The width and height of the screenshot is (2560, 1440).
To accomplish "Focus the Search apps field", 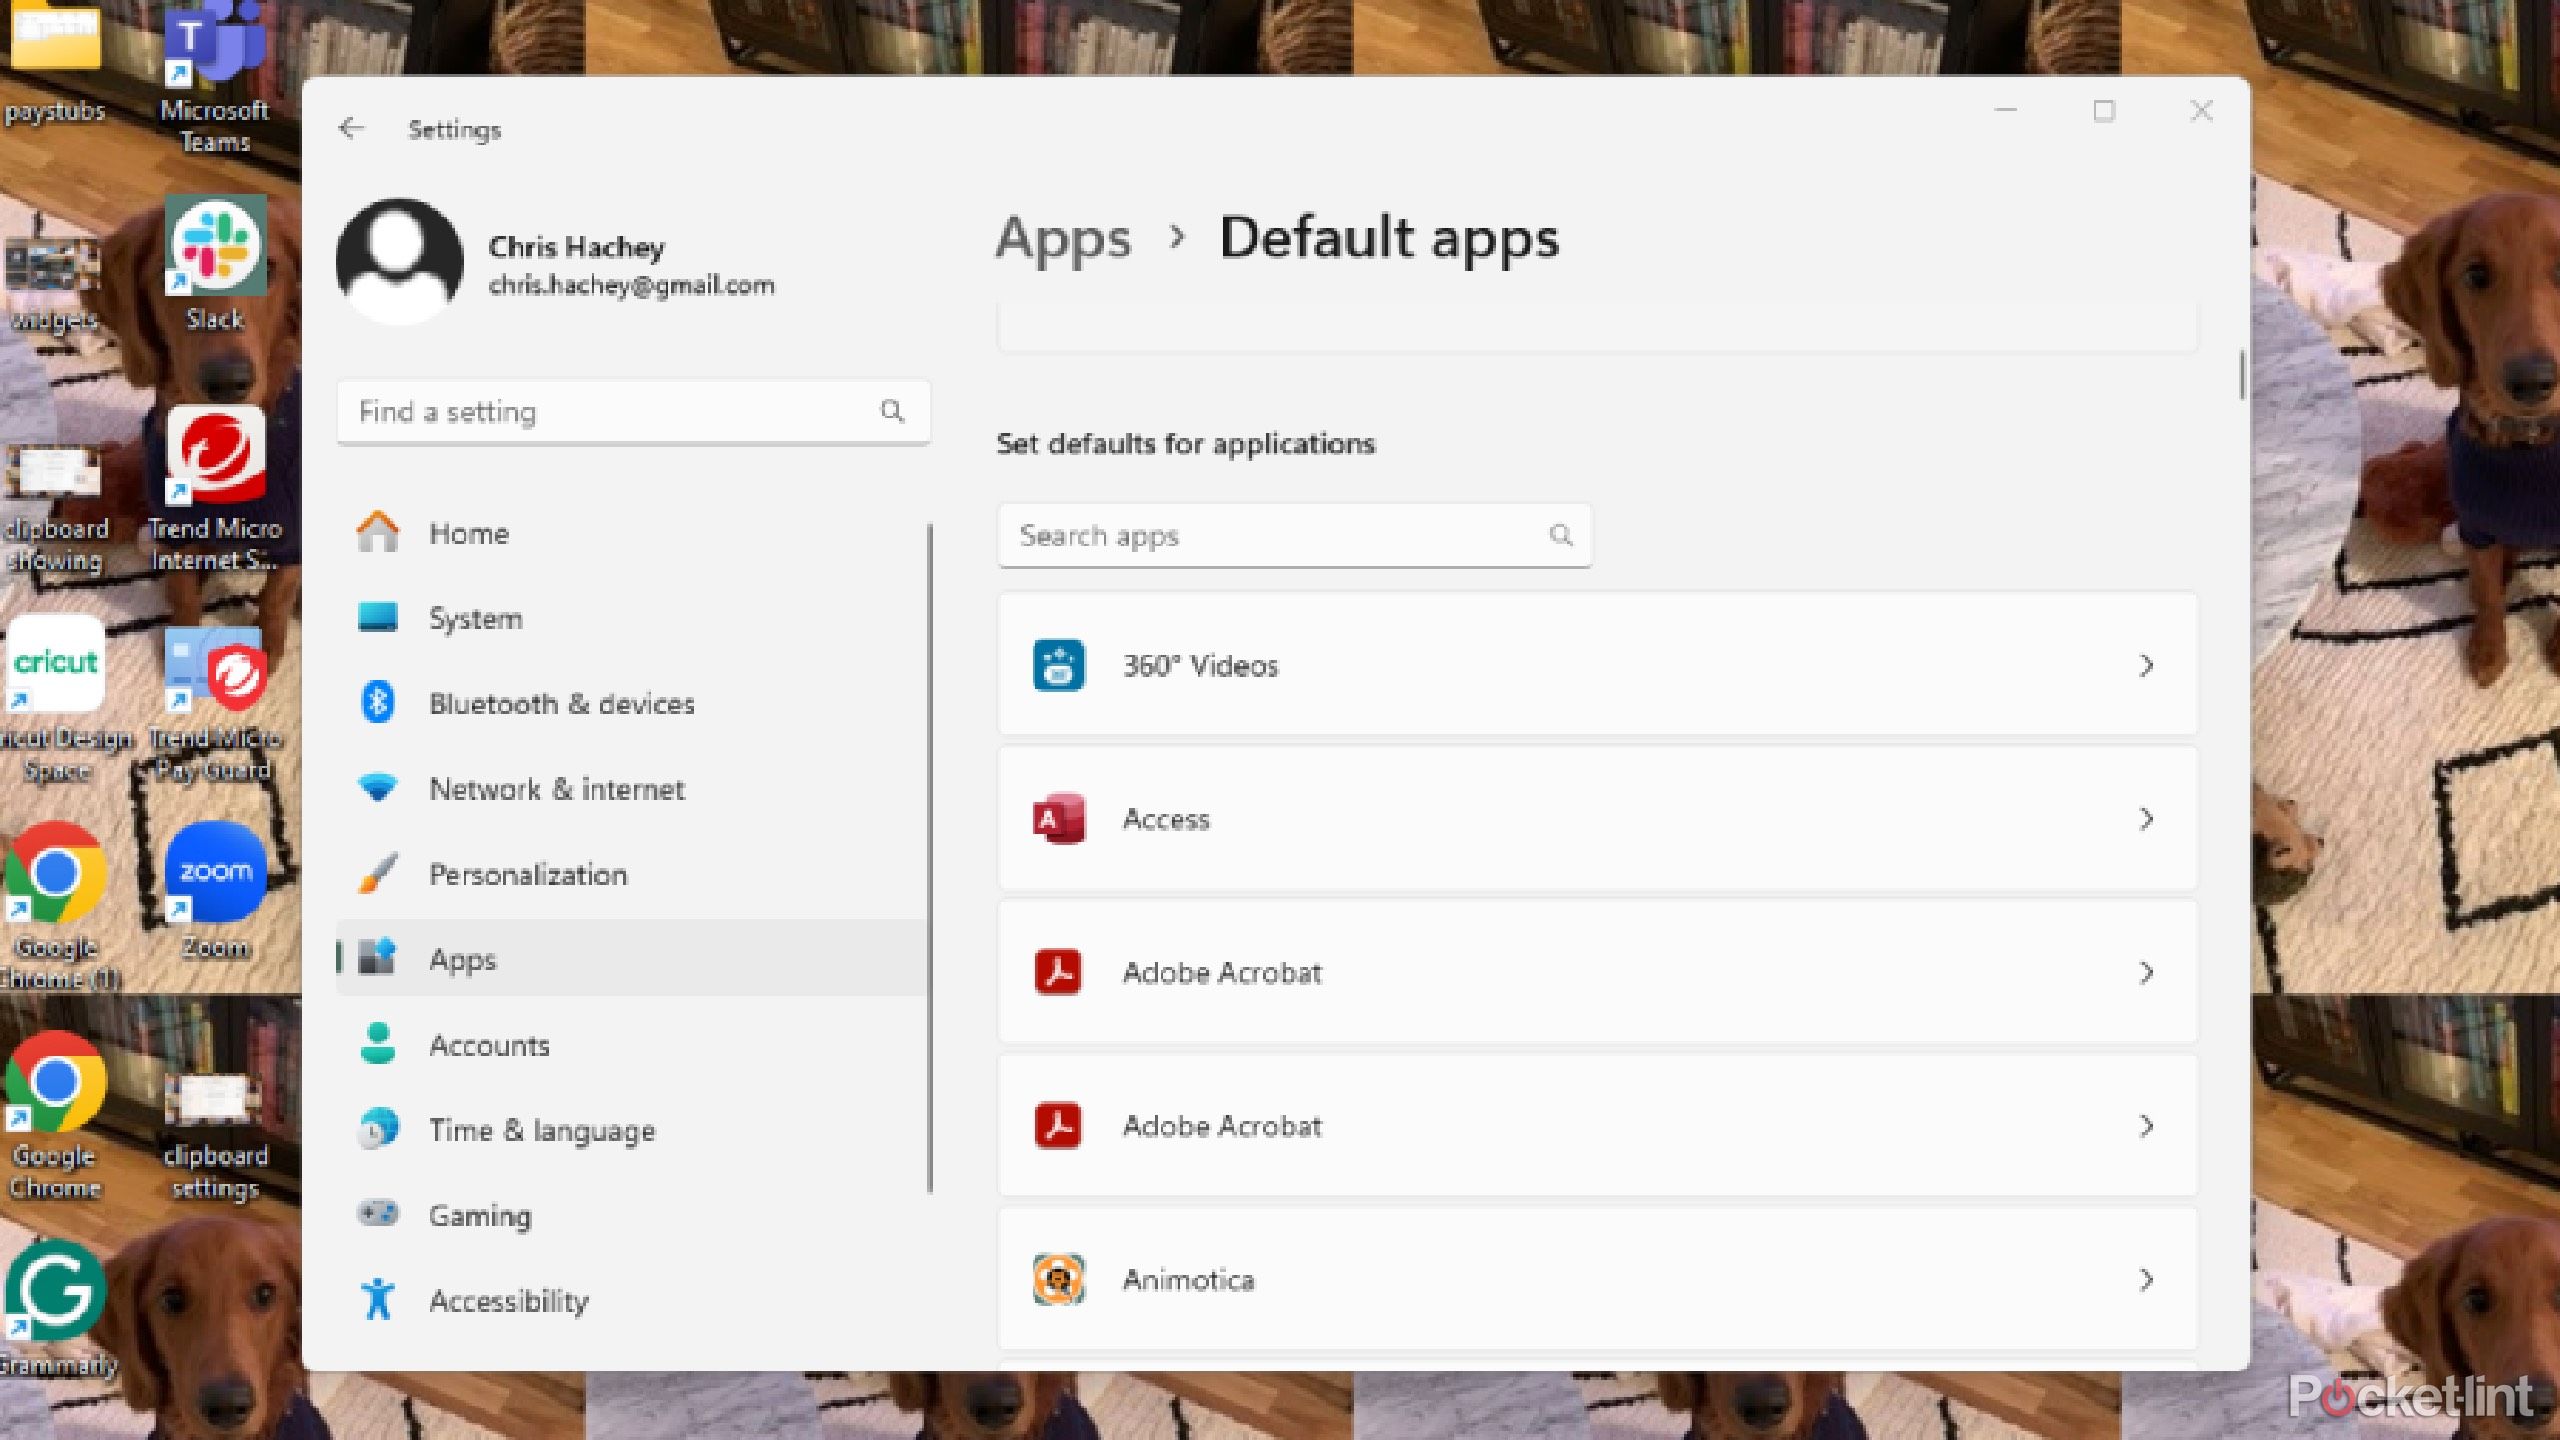I will tap(1294, 536).
